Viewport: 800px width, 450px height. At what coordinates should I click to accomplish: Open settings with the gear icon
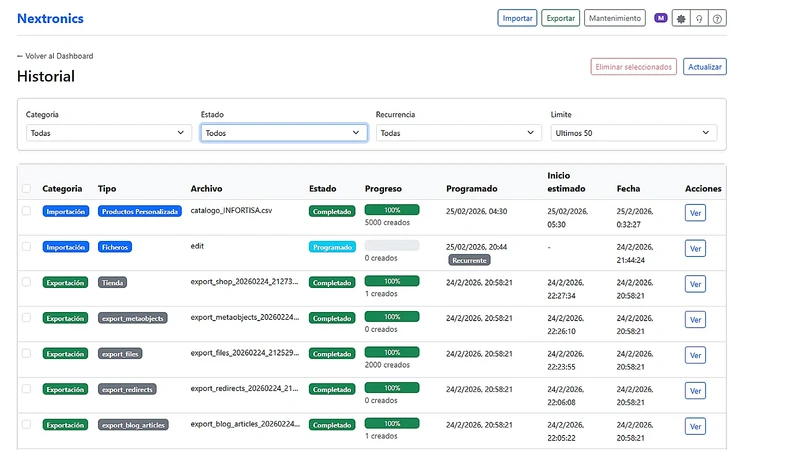[681, 18]
